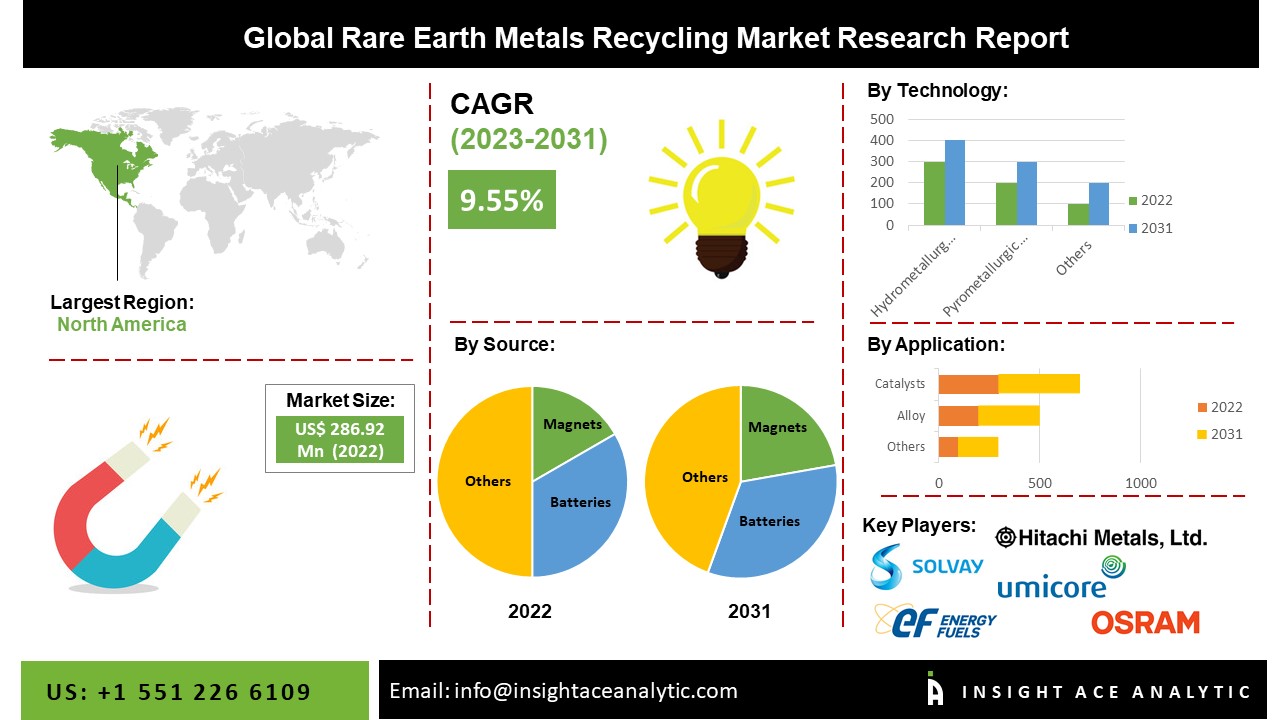Click the Solvay company logo
Screen dimensions: 1280x720
point(925,566)
